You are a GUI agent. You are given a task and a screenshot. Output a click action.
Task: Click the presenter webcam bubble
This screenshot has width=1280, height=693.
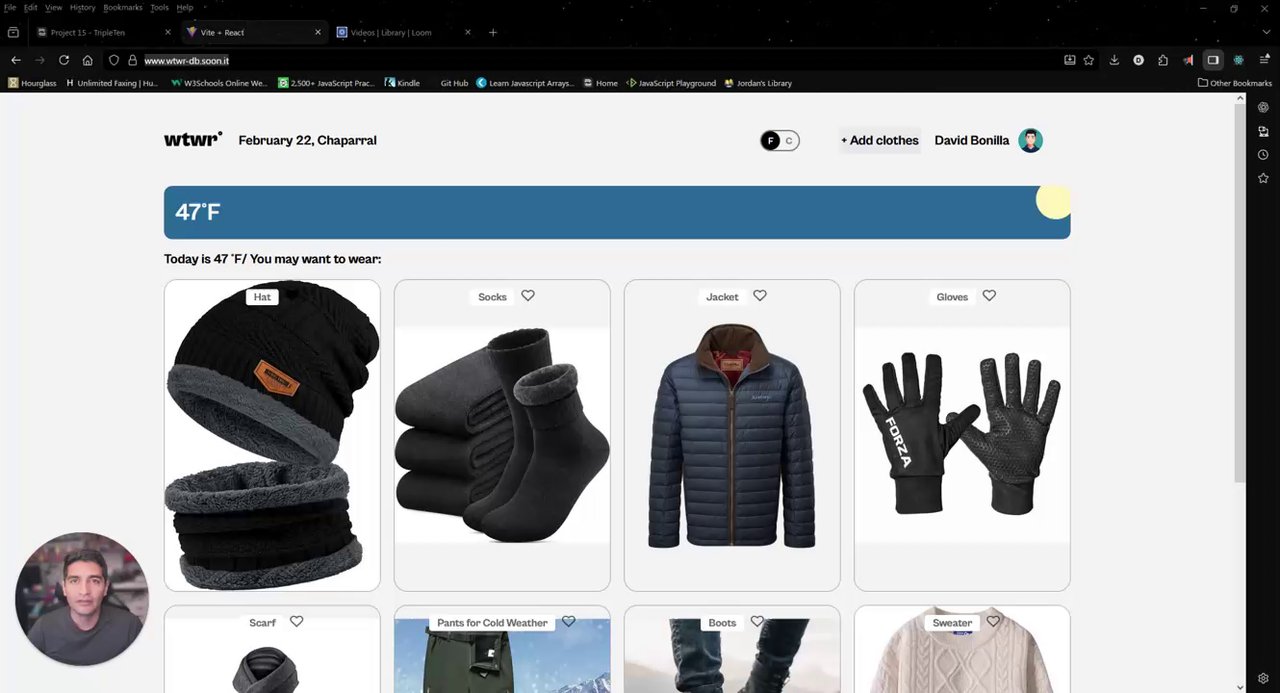click(x=82, y=599)
